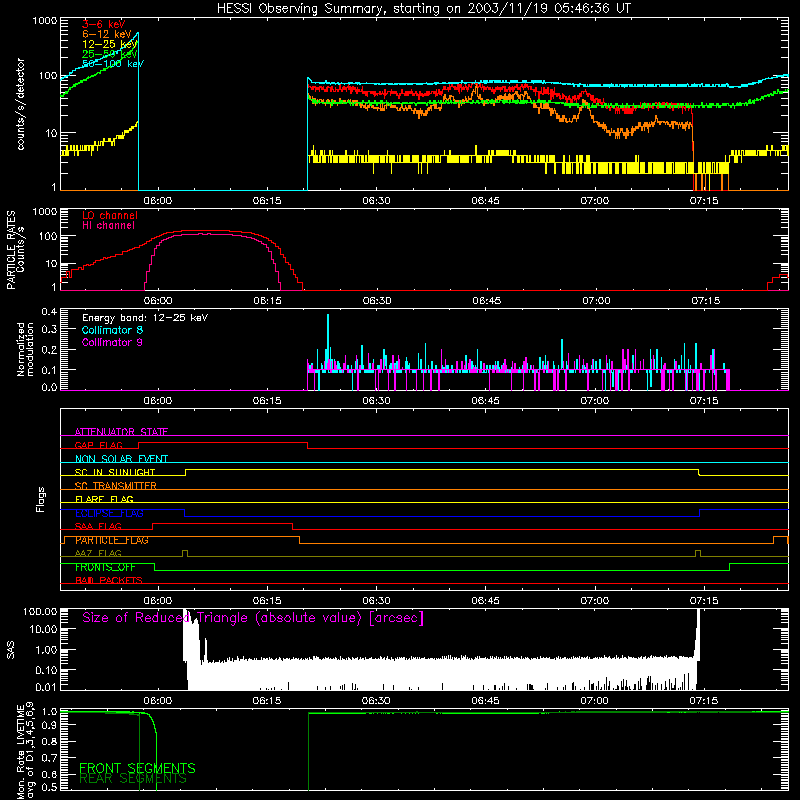This screenshot has height=800, width=800.
Task: Click the 0.01 tick on SAS axis
Action: [x=46, y=687]
